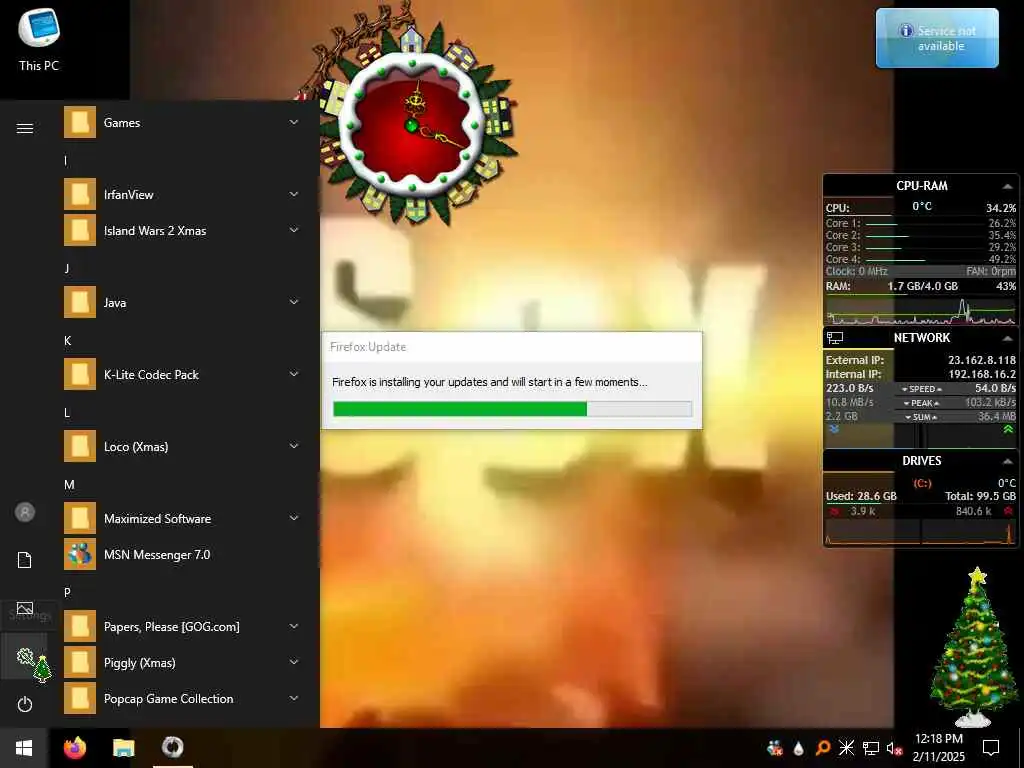The image size is (1024, 768).
Task: Click the network tray icon
Action: (x=871, y=748)
